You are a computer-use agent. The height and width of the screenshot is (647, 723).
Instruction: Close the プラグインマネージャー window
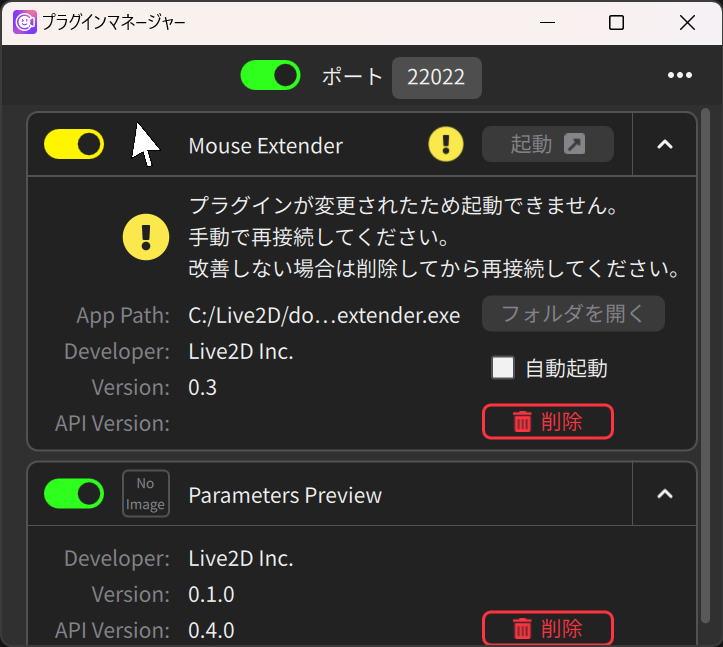coord(687,22)
